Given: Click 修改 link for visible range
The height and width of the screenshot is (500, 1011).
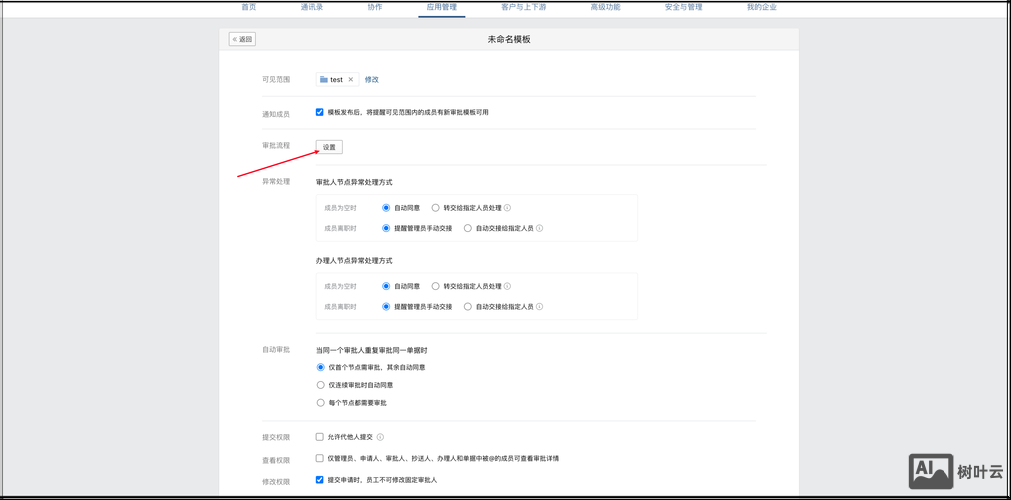Looking at the screenshot, I should [x=372, y=79].
